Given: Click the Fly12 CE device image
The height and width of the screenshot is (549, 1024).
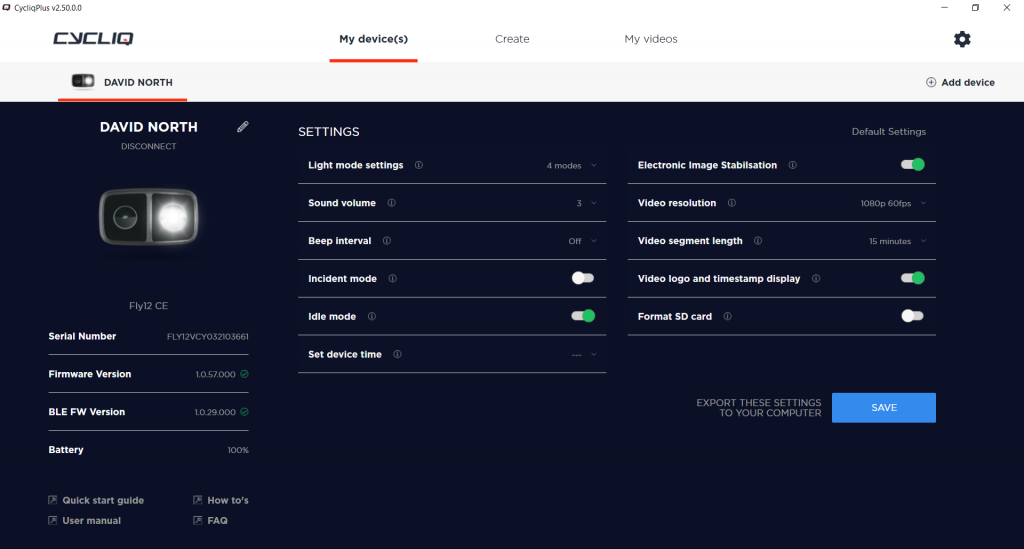Looking at the screenshot, I should [x=149, y=217].
